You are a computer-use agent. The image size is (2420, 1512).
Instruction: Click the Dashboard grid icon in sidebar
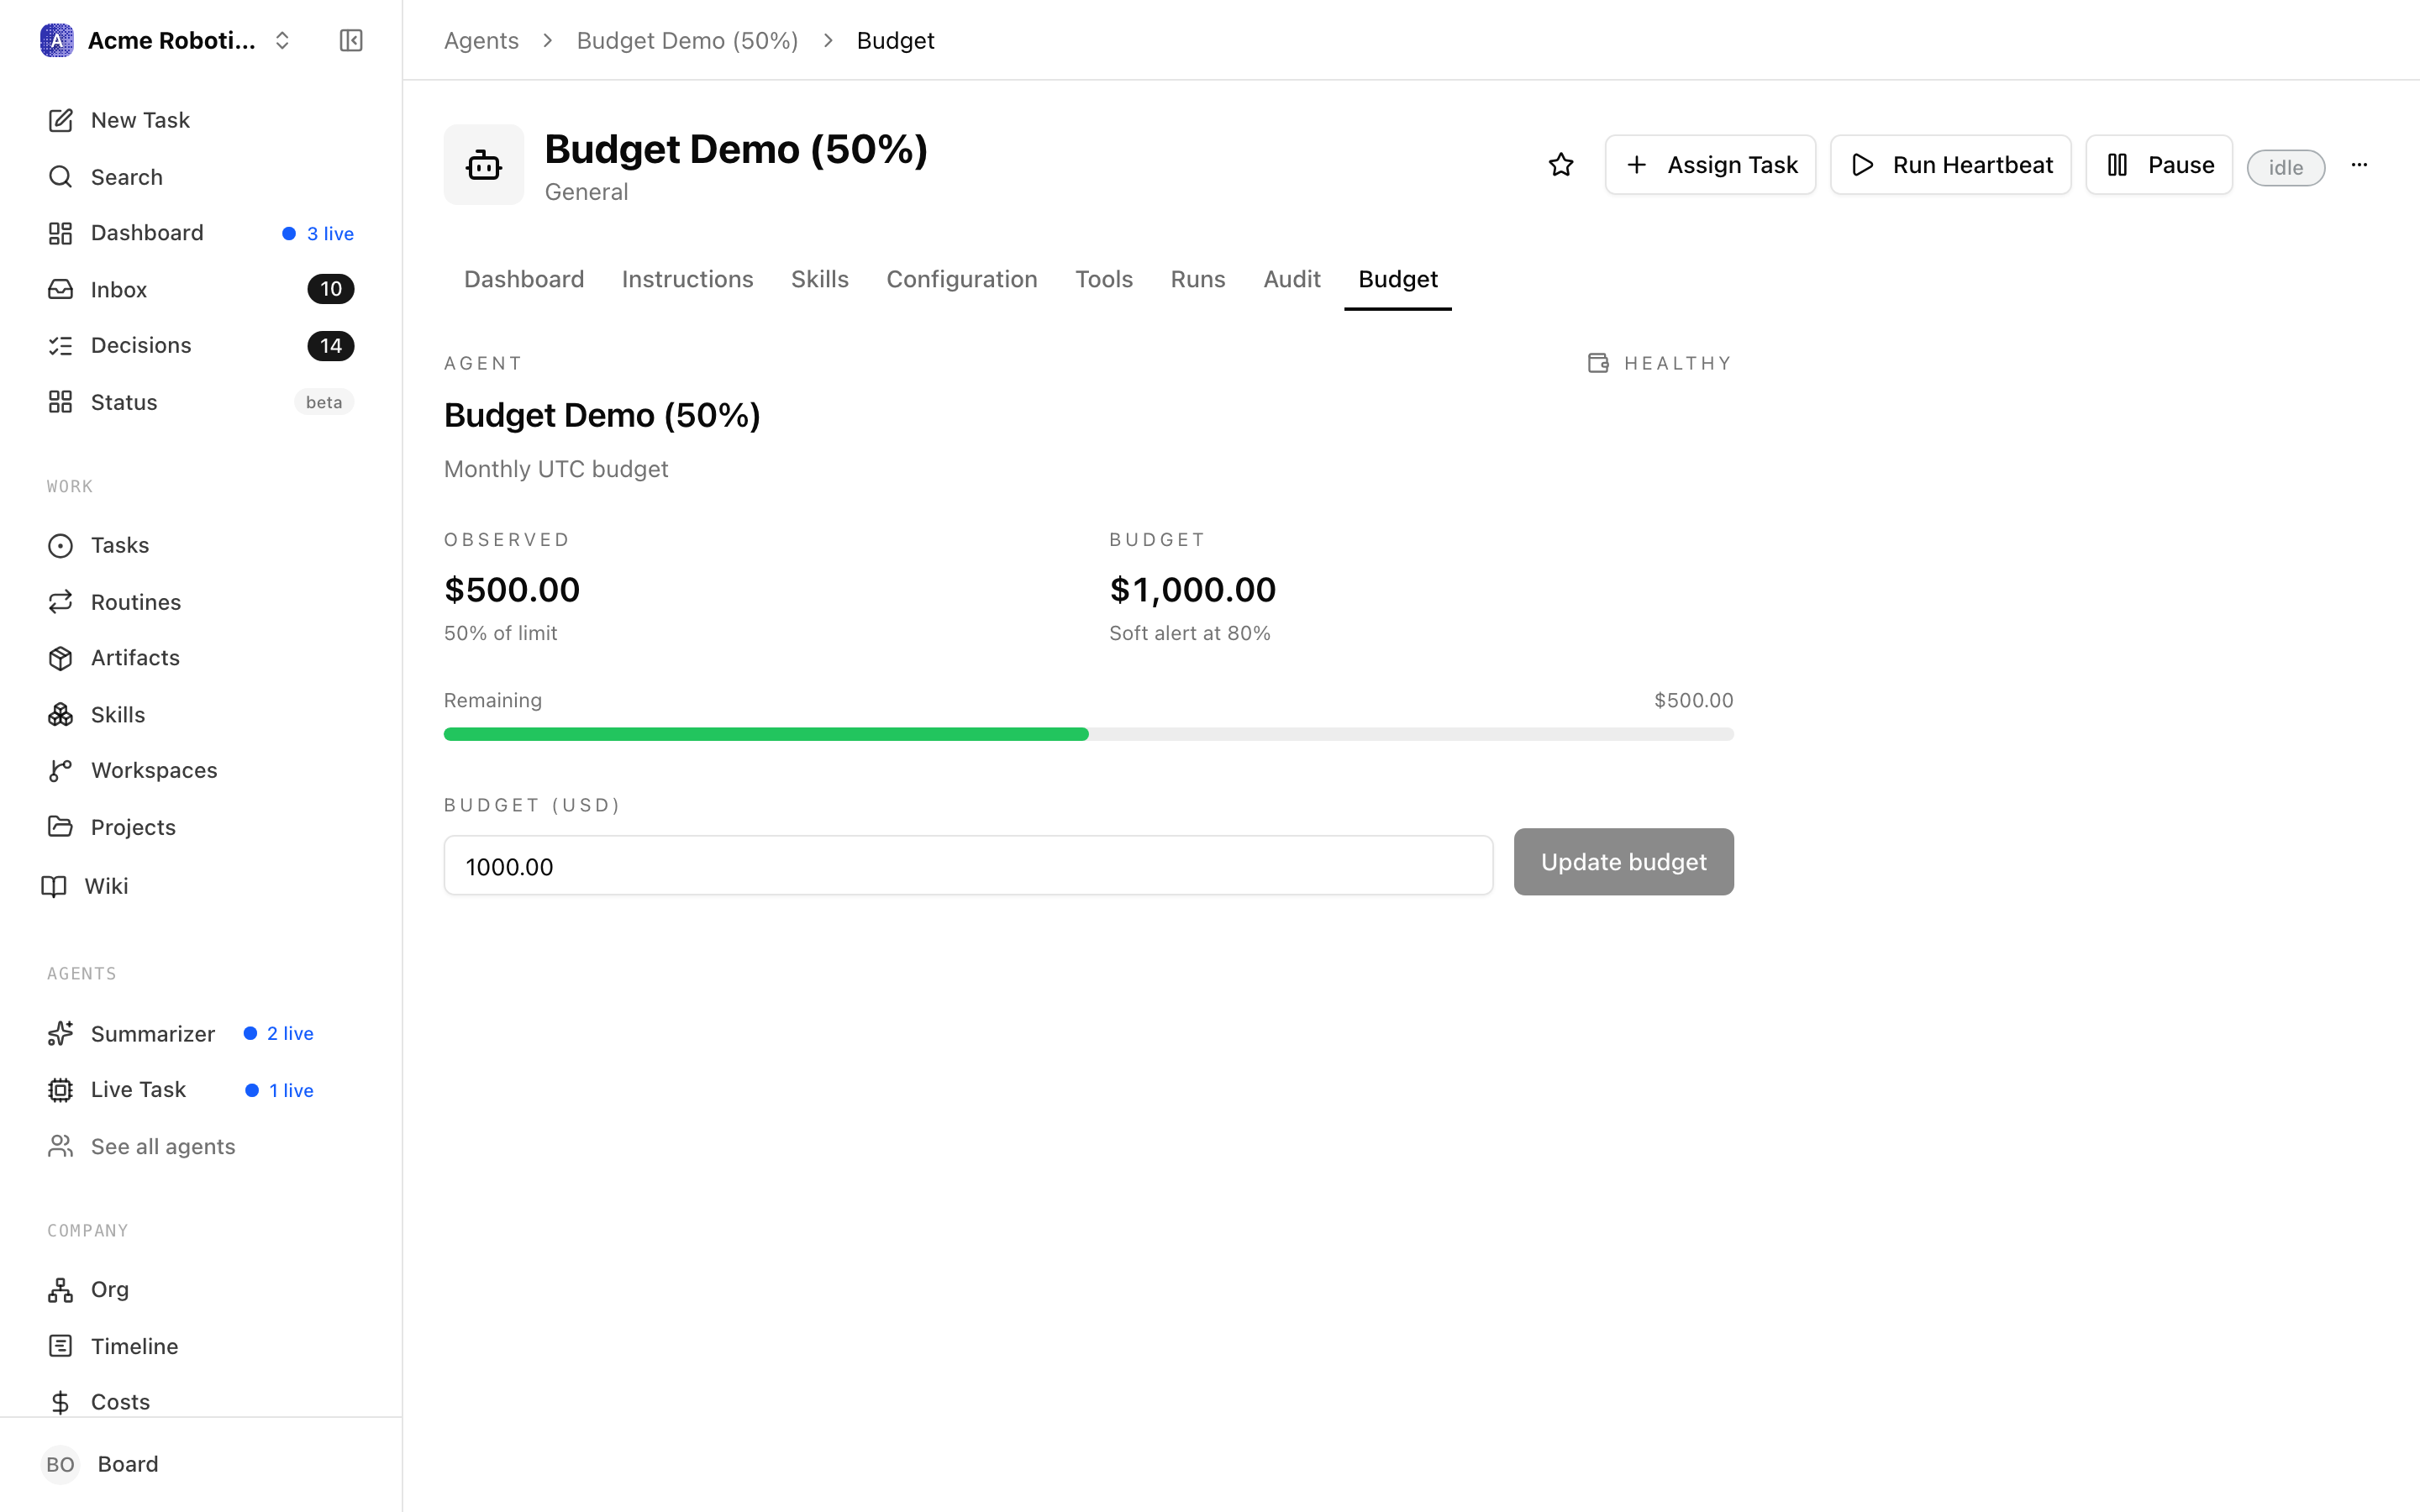pyautogui.click(x=61, y=233)
